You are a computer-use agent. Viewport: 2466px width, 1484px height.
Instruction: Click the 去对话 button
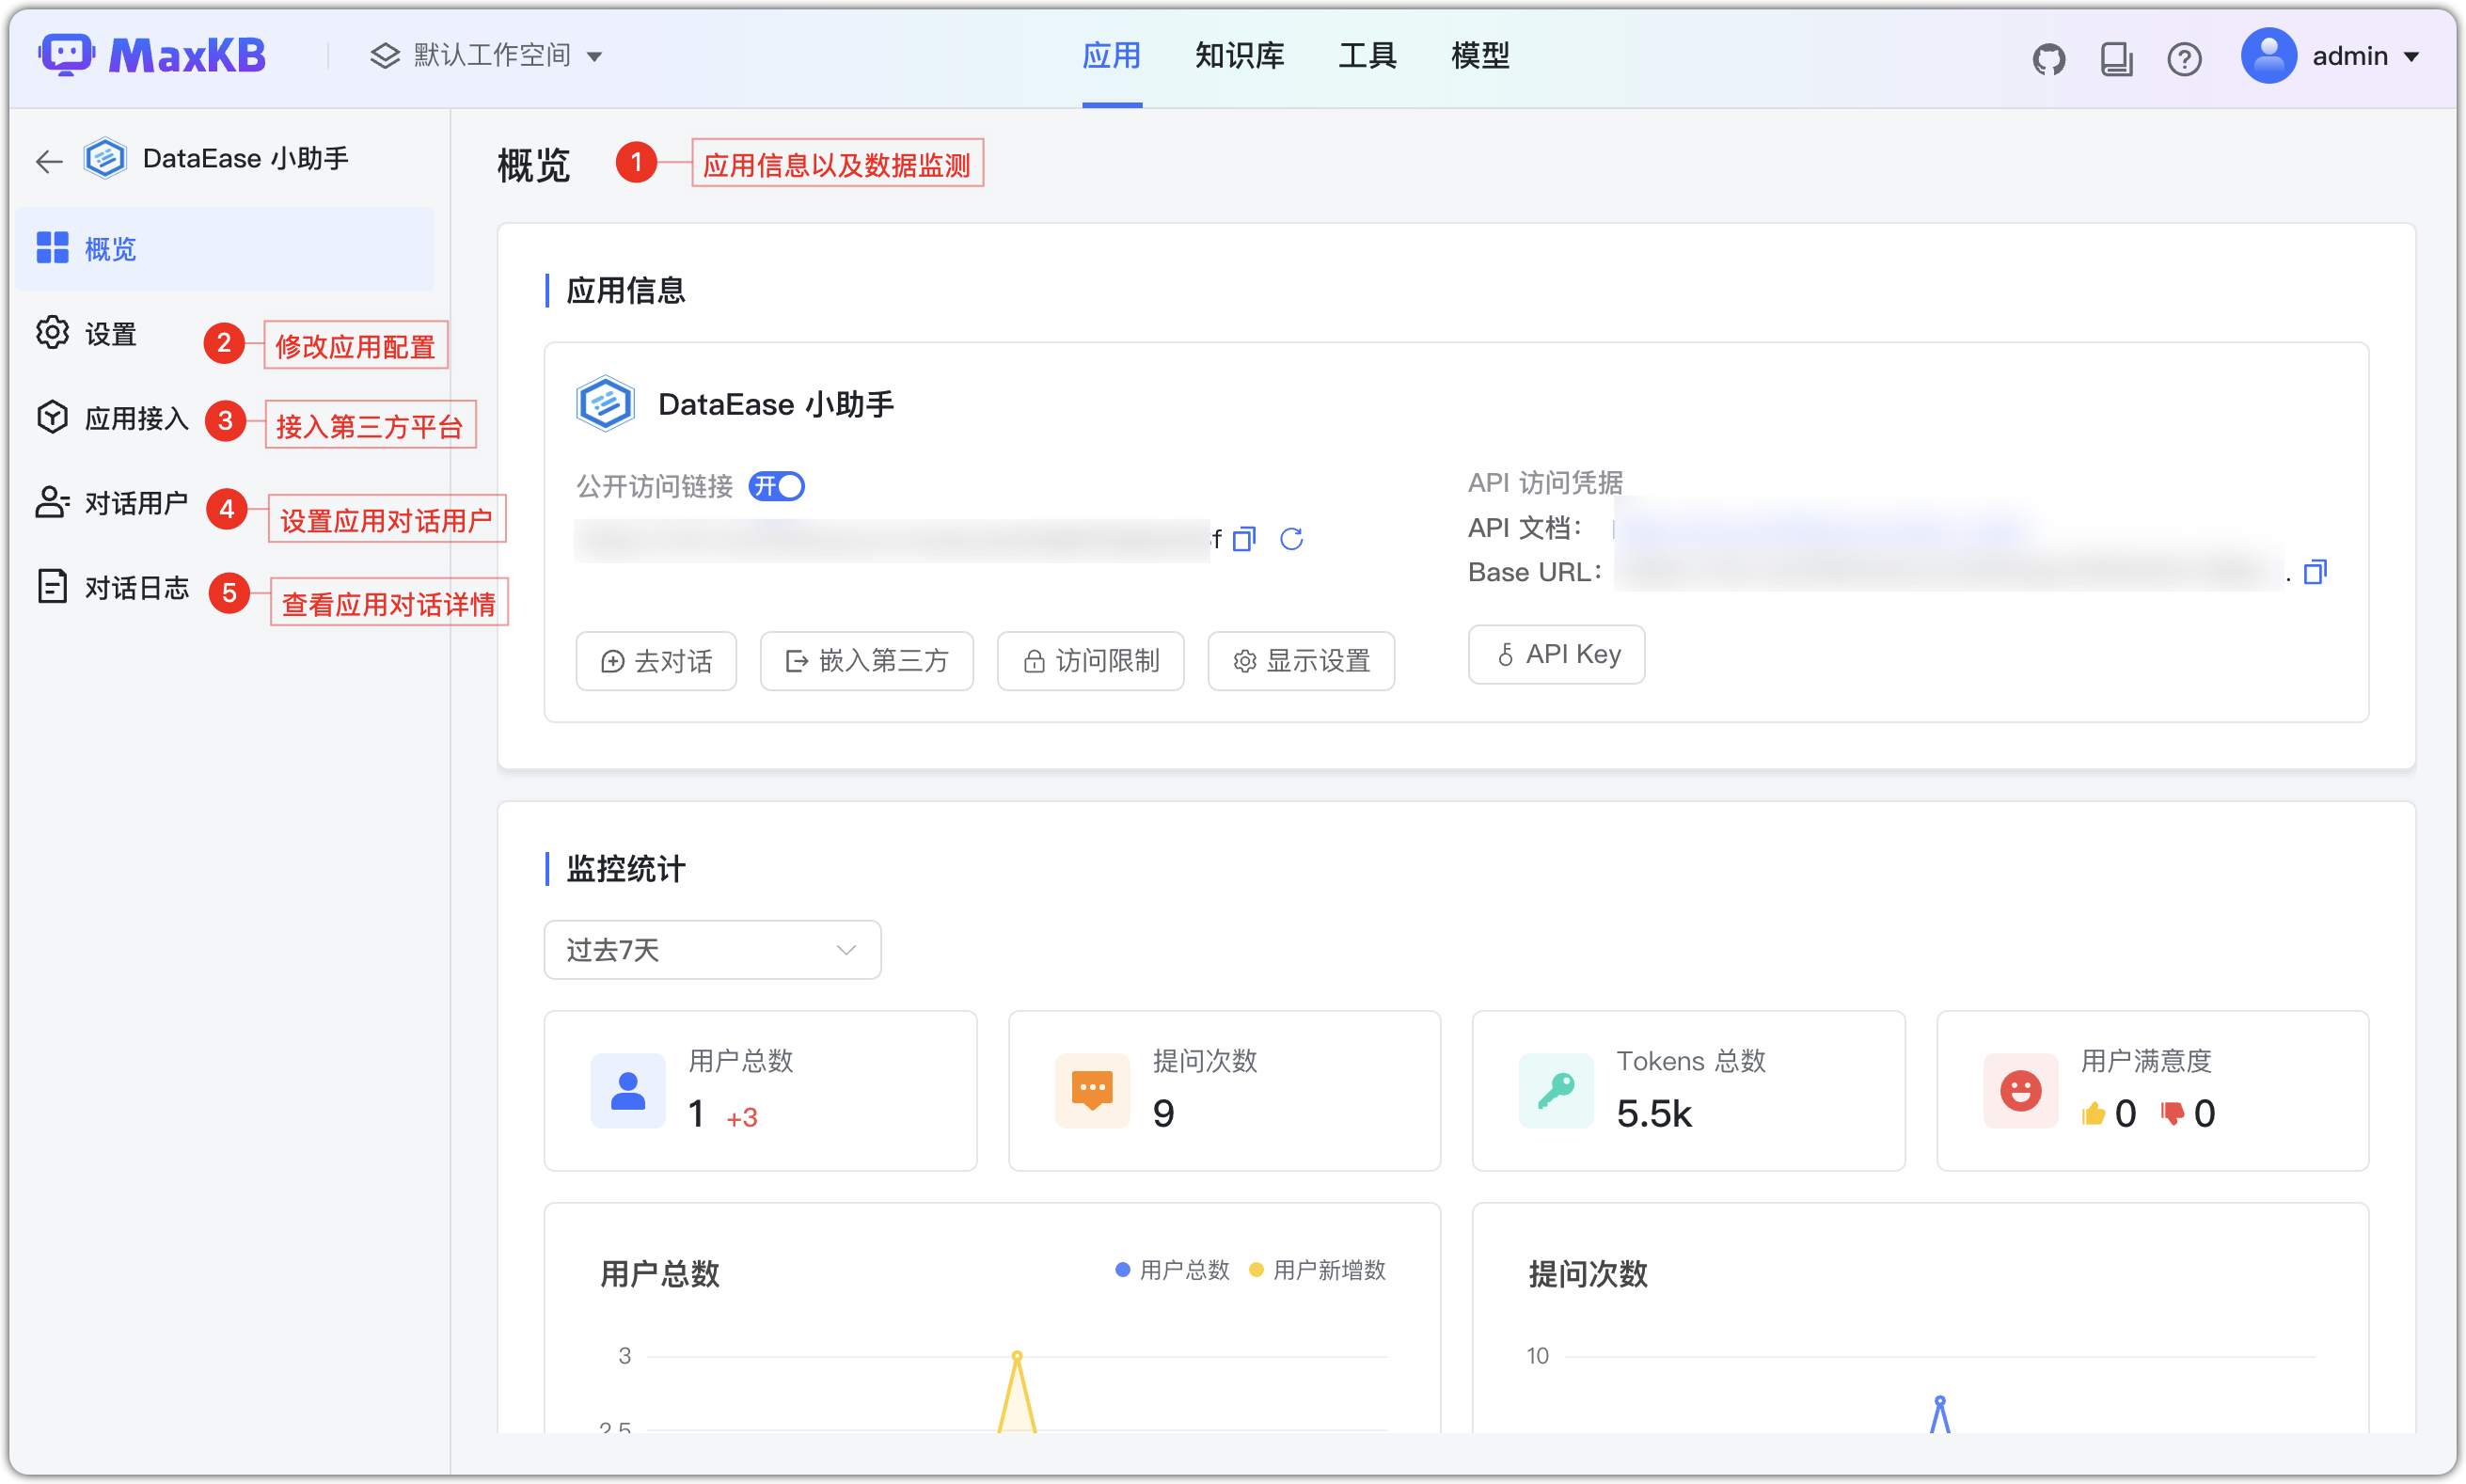tap(656, 660)
